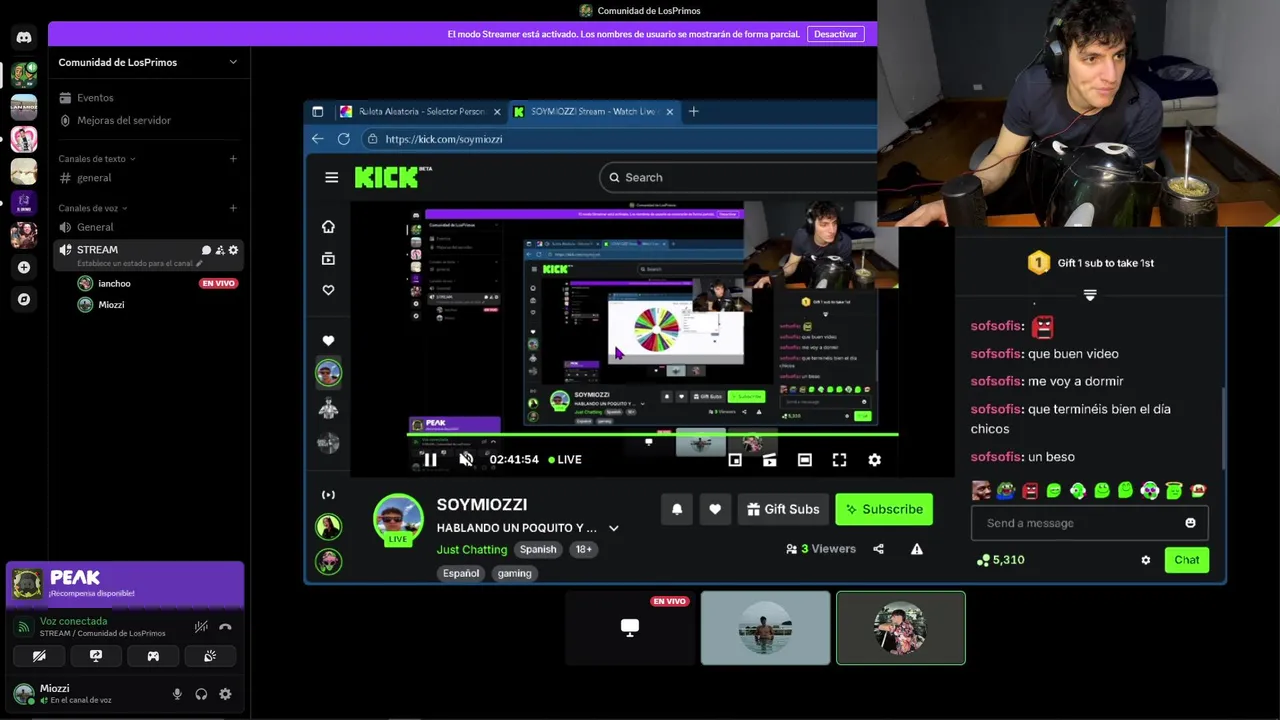Enter fullscreen on the Kick player
The height and width of the screenshot is (720, 1280).
pyautogui.click(x=839, y=460)
